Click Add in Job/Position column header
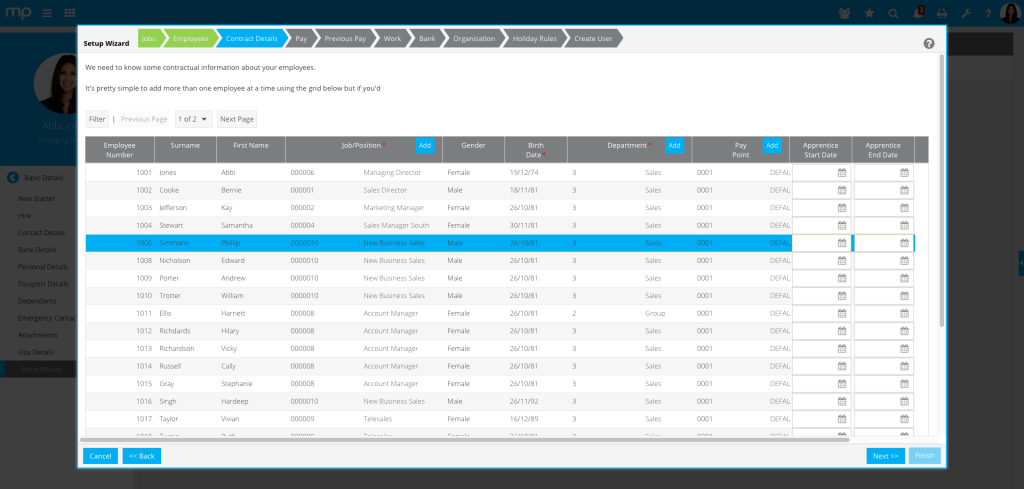Image resolution: width=1024 pixels, height=489 pixels. 425,146
